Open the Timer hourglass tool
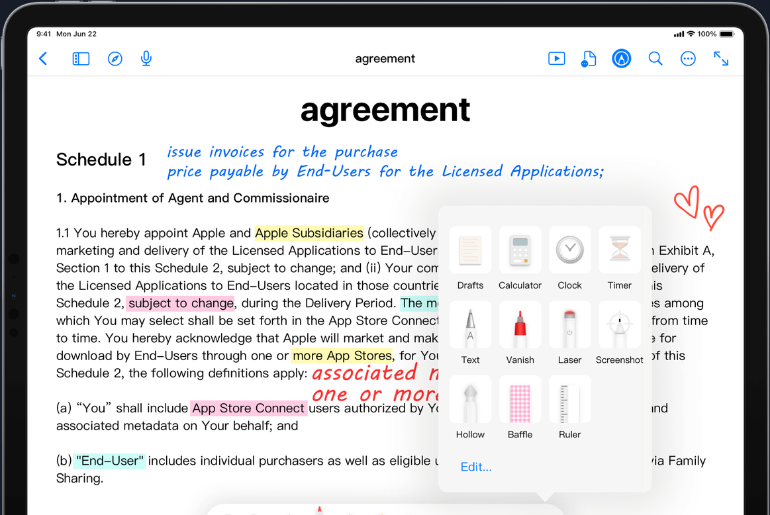Image resolution: width=770 pixels, height=515 pixels. click(619, 258)
